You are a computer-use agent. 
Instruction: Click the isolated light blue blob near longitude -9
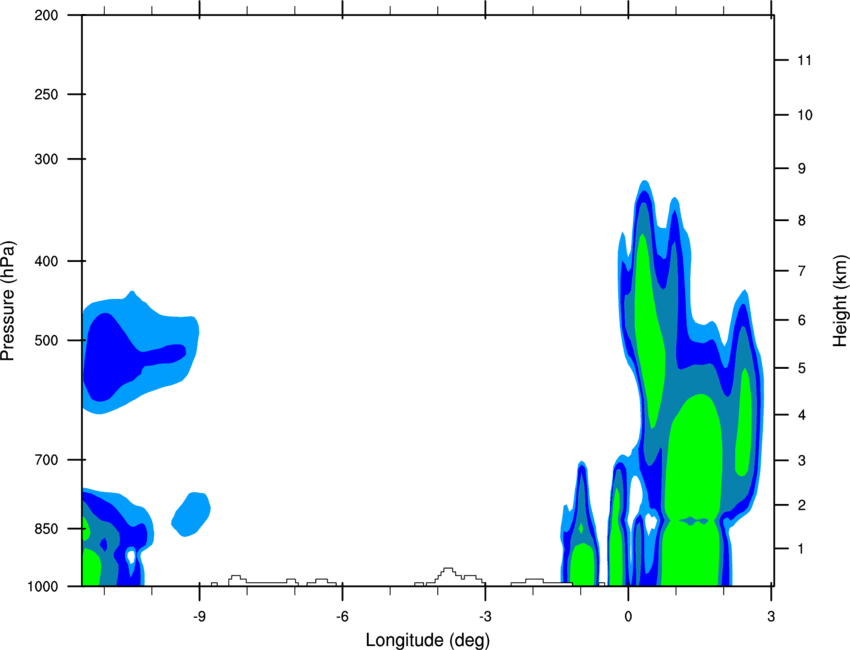pos(191,514)
